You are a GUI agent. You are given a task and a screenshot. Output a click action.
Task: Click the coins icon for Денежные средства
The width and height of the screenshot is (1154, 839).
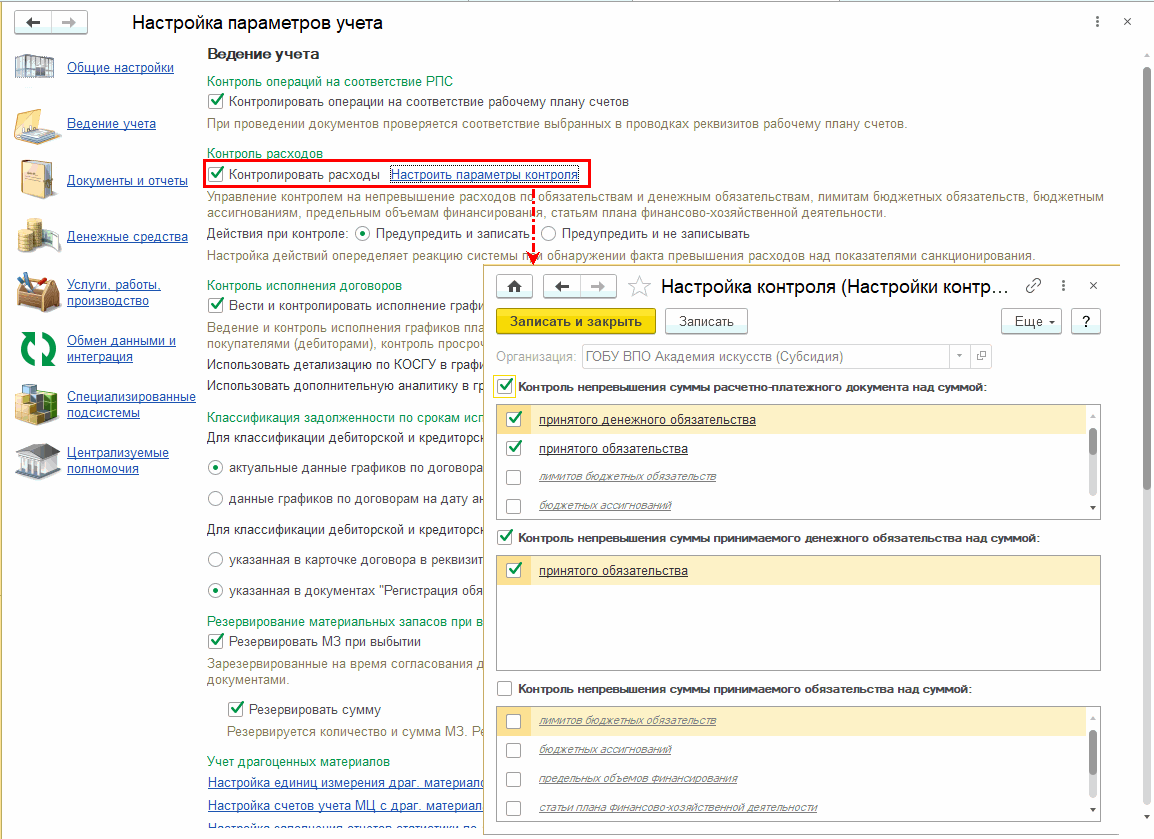(36, 236)
